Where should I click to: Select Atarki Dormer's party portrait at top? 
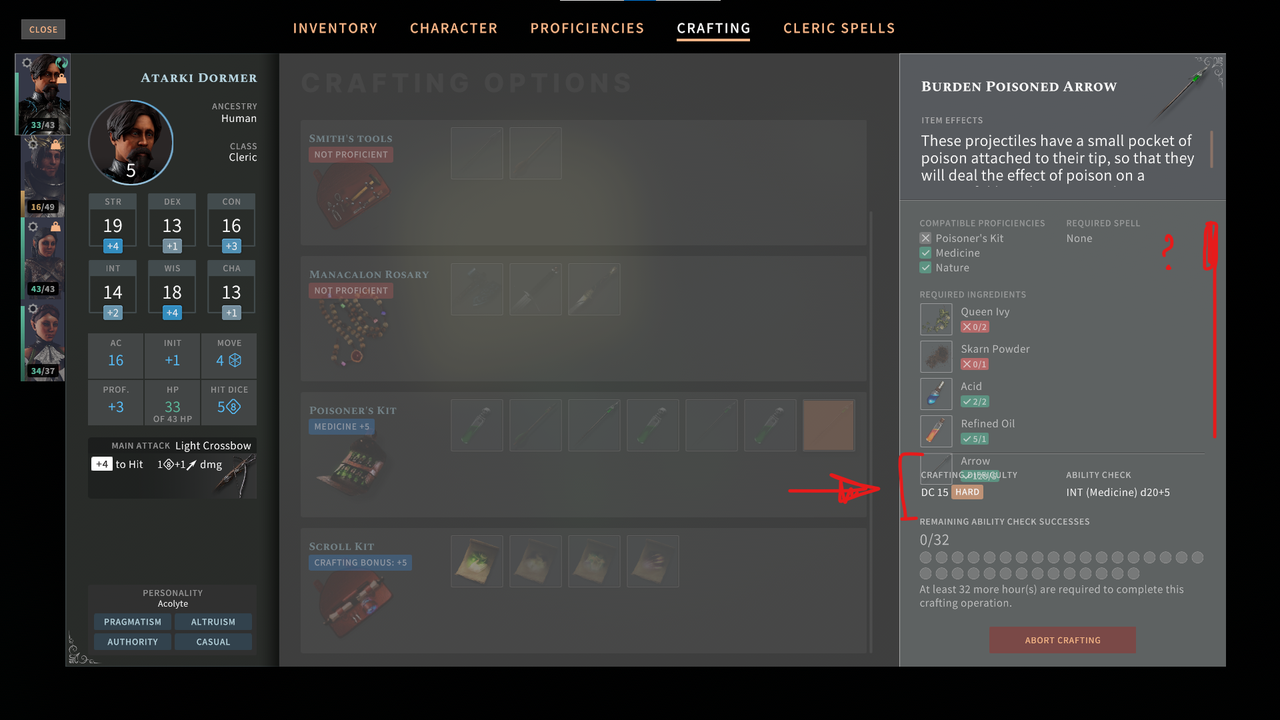click(43, 94)
